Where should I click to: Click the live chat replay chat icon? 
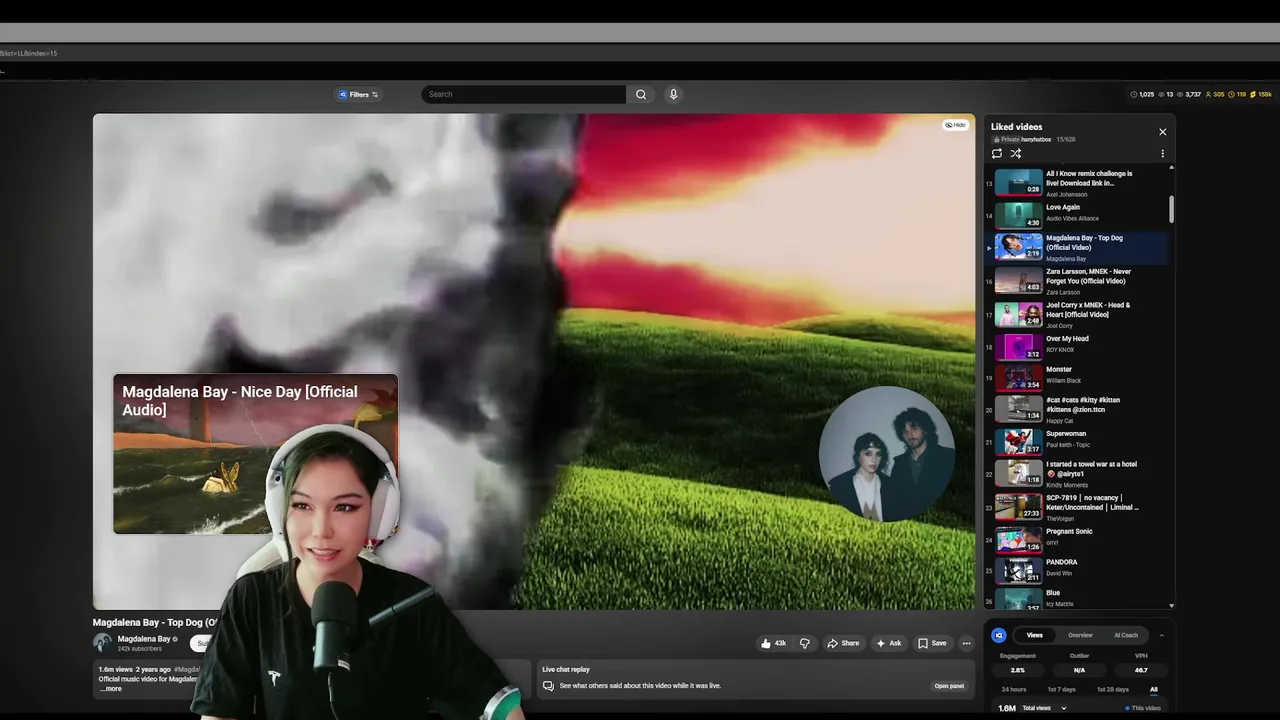click(548, 686)
